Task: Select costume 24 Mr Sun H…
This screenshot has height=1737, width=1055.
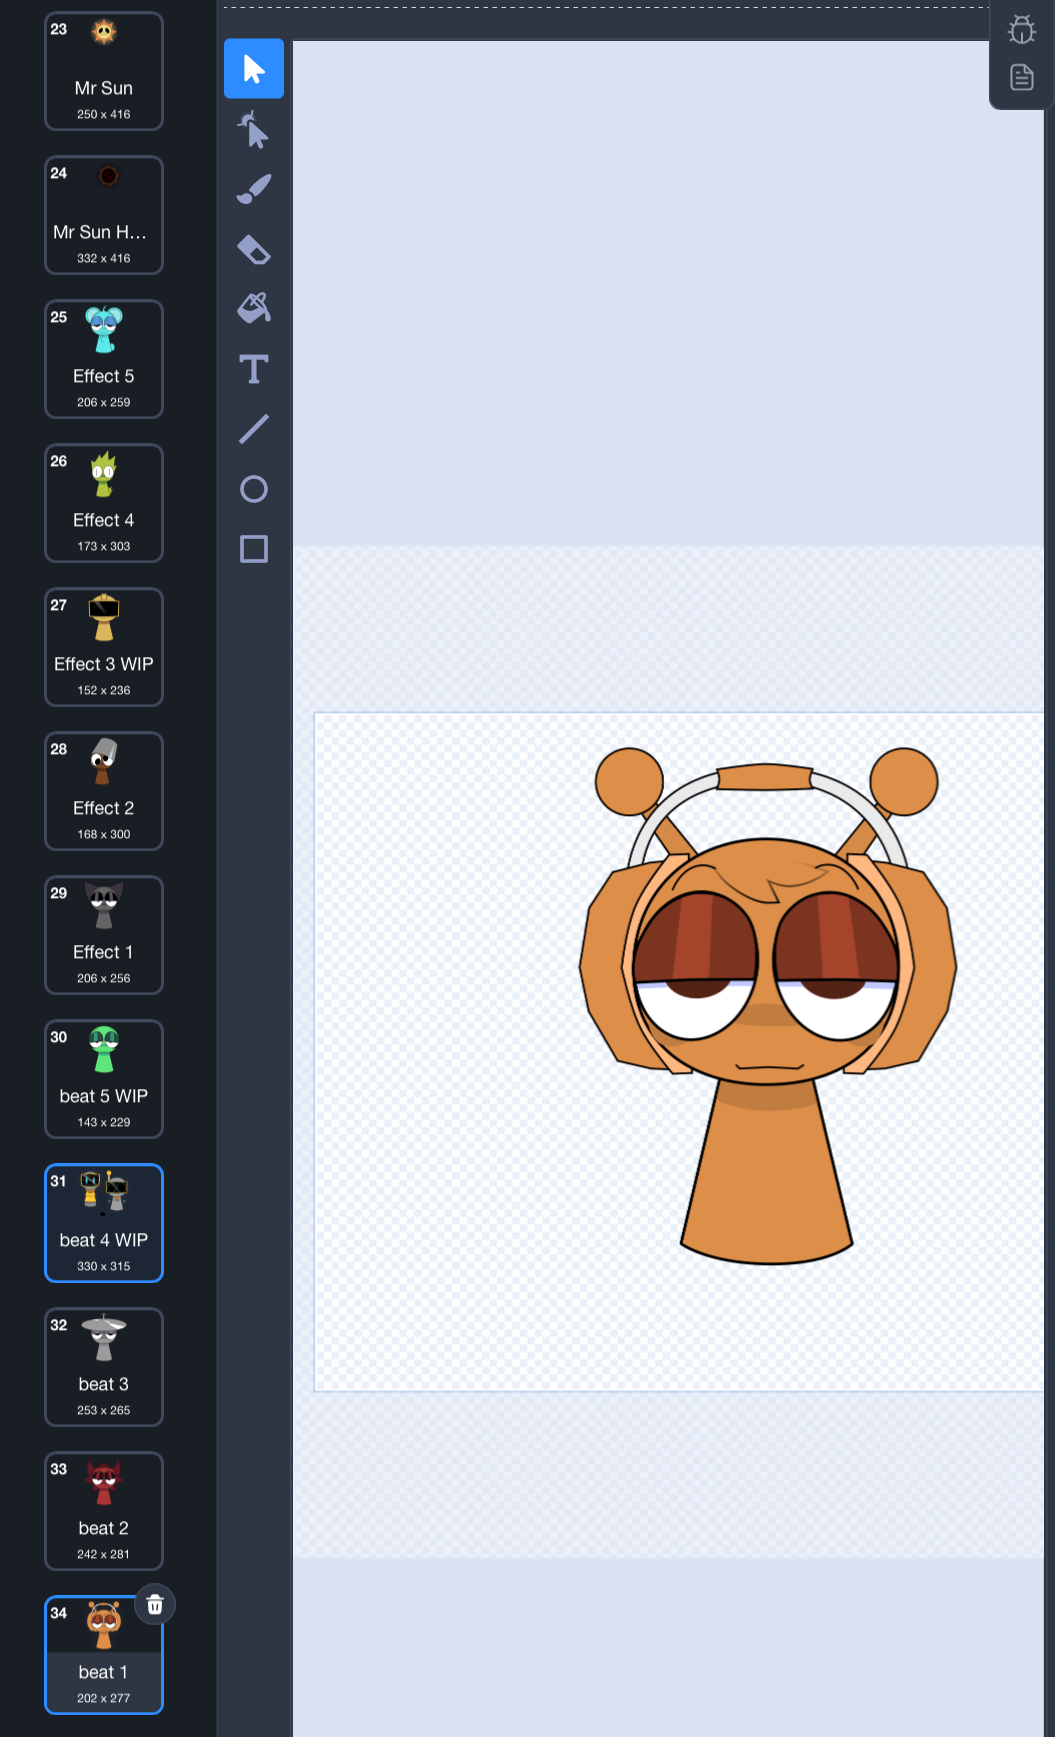Action: [104, 215]
